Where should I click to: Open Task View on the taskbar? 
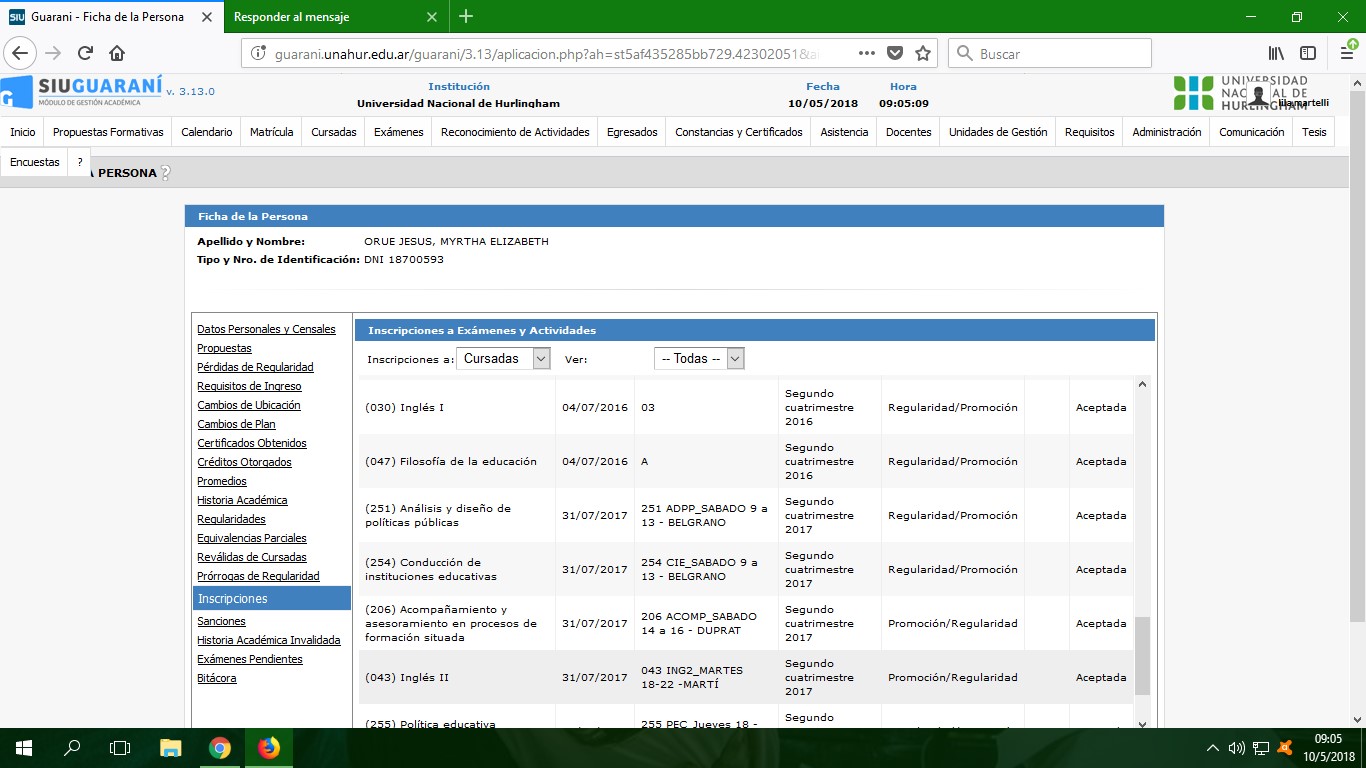120,747
